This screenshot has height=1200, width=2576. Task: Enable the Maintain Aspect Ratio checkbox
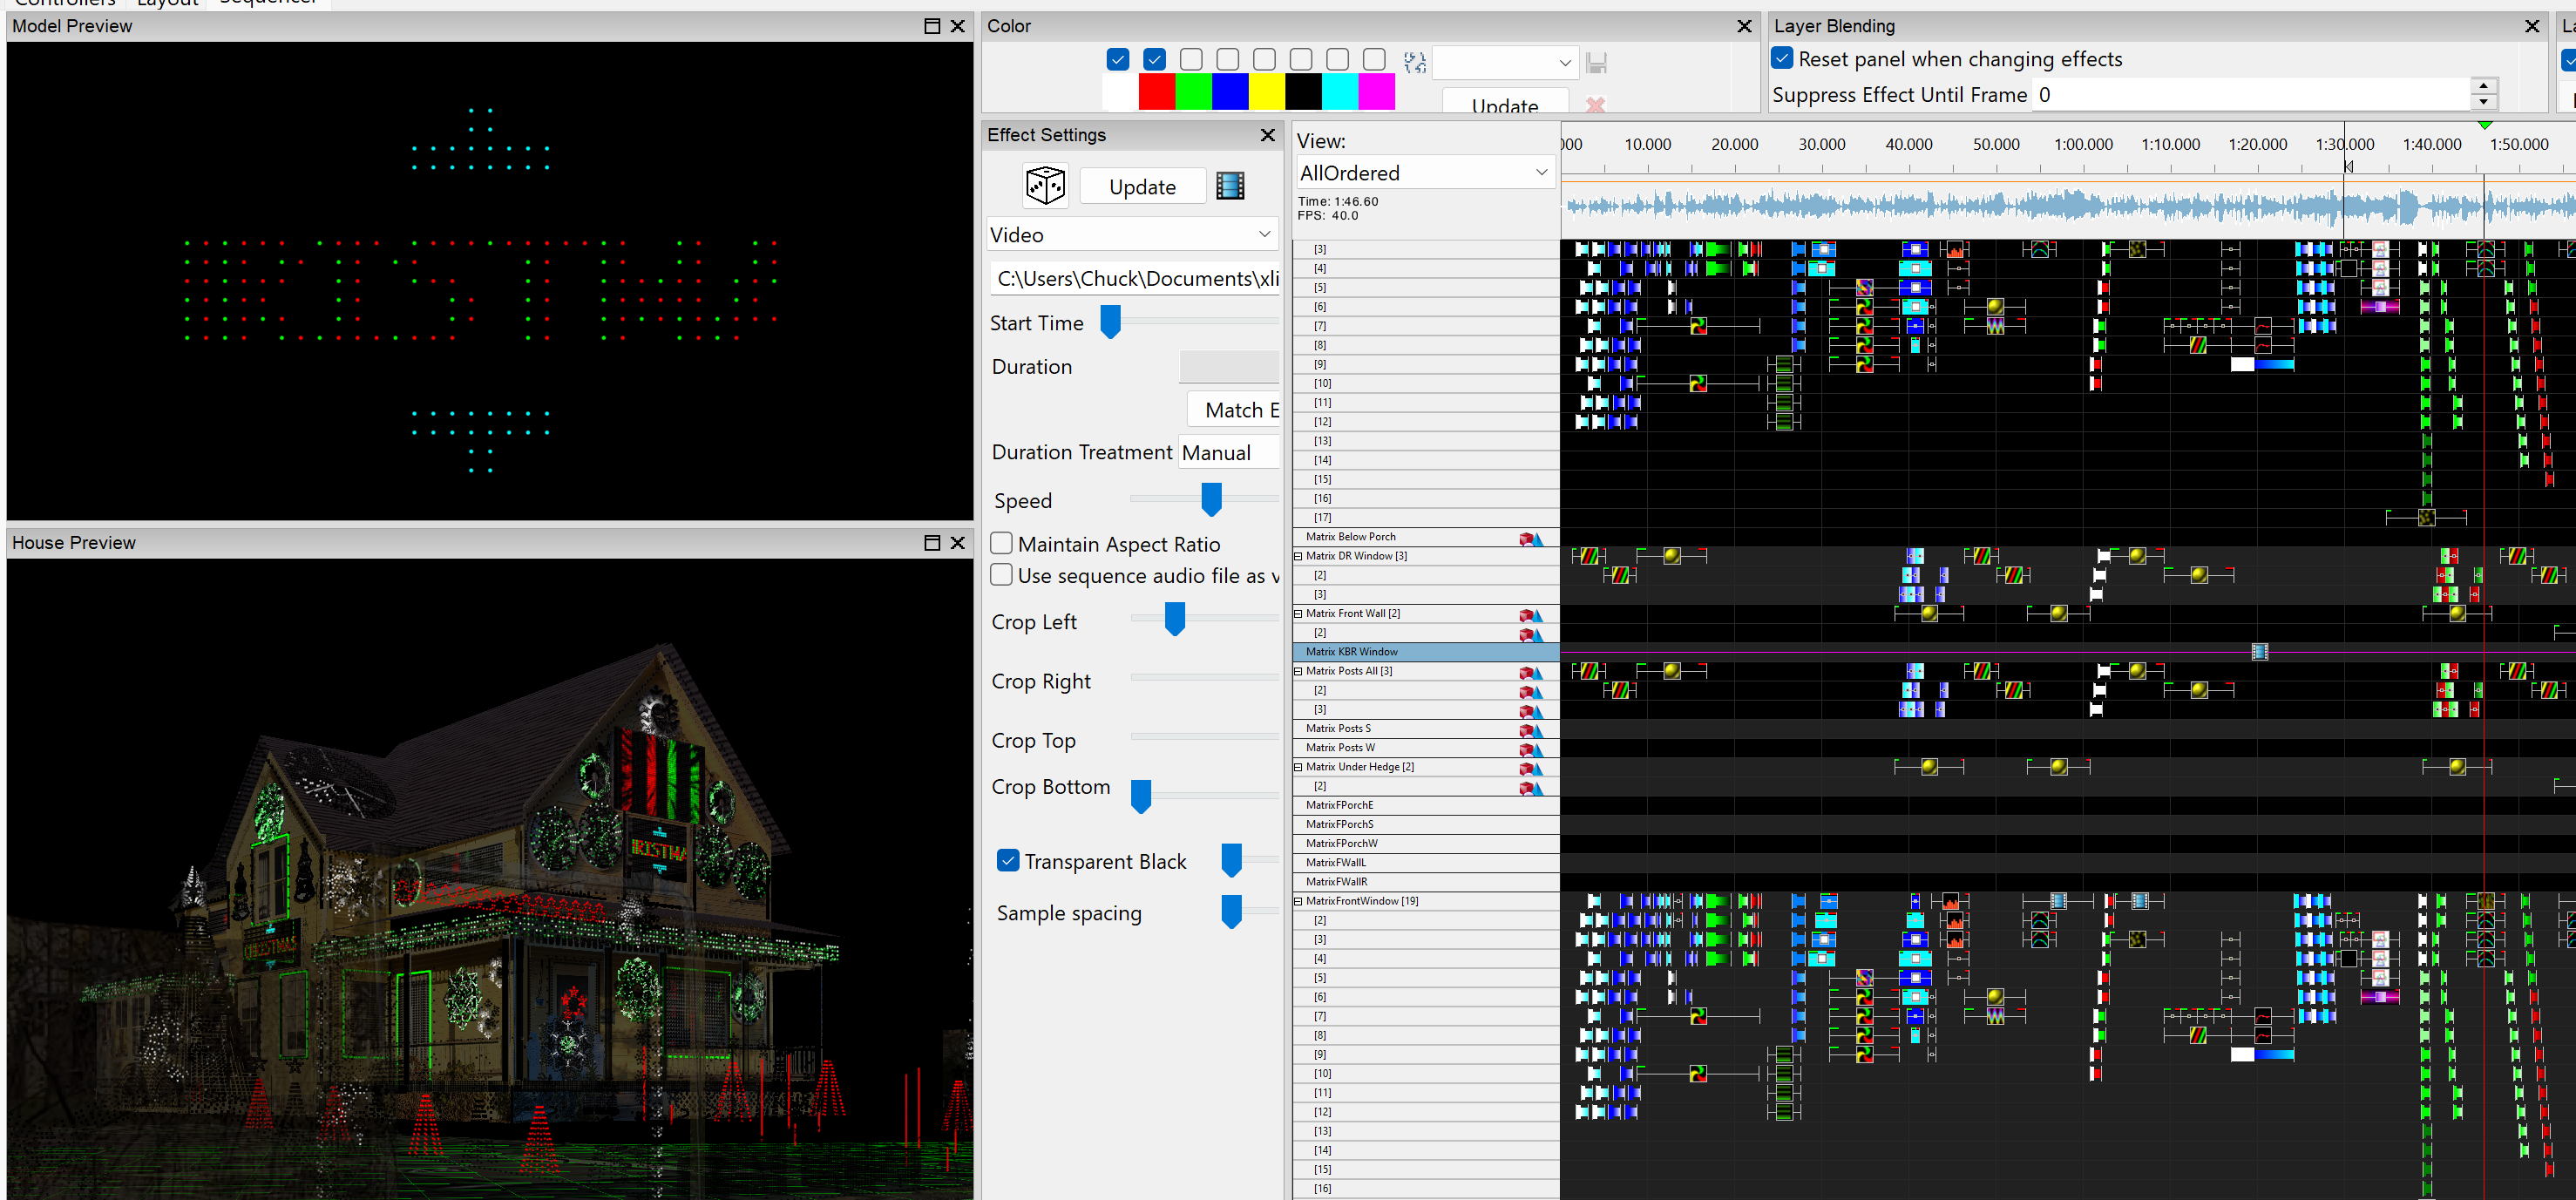point(1001,543)
